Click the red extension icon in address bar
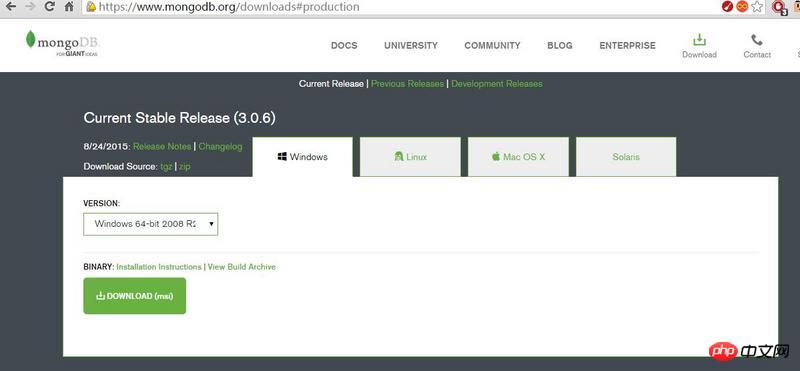Image resolution: width=800 pixels, height=371 pixels. click(x=728, y=7)
